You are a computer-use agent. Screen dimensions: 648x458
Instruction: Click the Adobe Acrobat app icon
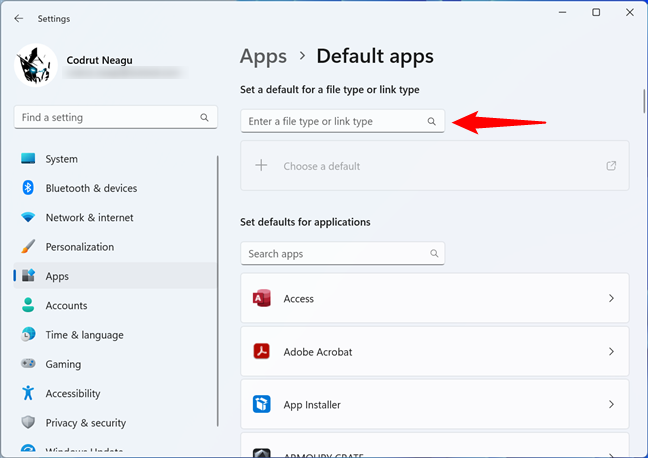263,352
